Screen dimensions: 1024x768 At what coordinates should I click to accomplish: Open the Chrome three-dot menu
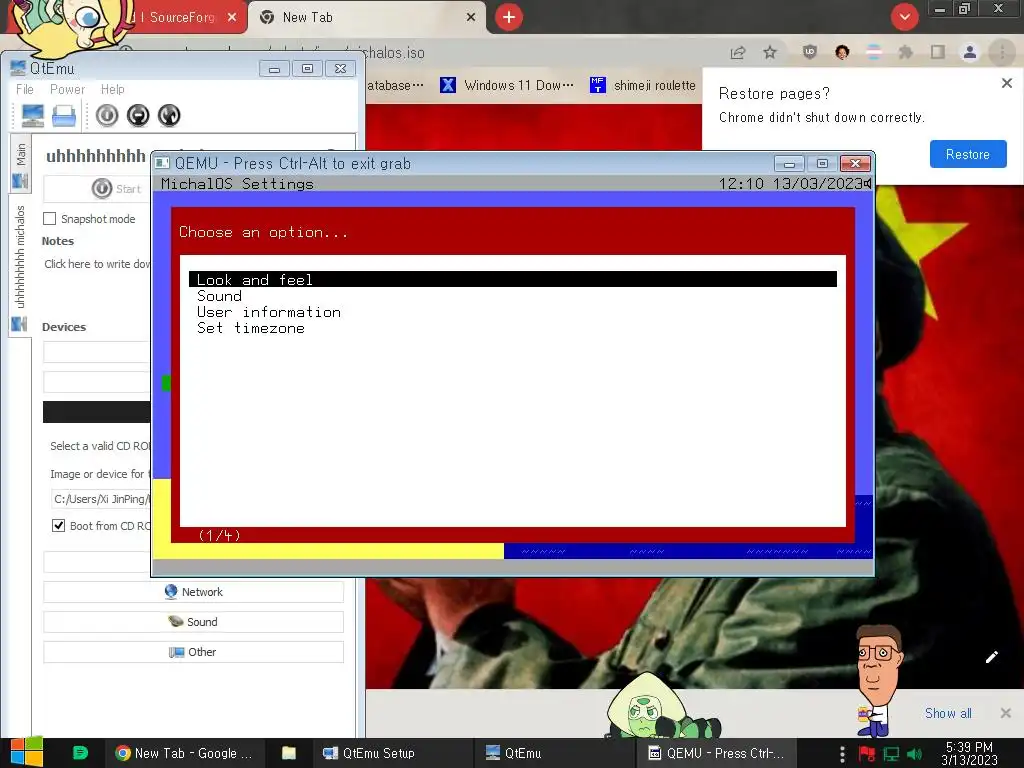(1002, 52)
